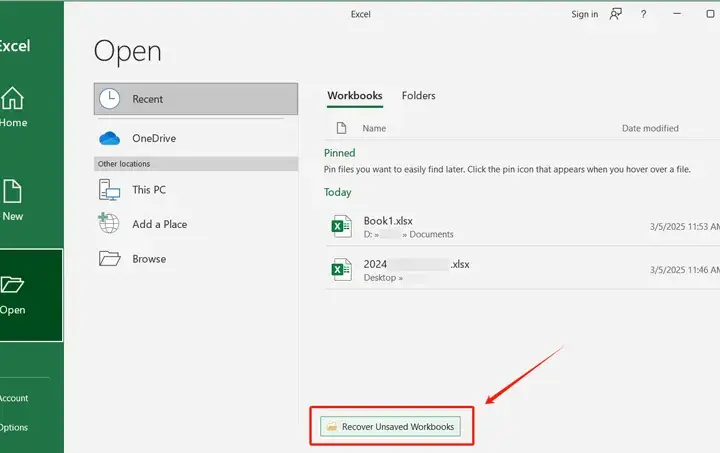This screenshot has height=453, width=720.
Task: Click the This PC computer icon
Action: pyautogui.click(x=109, y=190)
